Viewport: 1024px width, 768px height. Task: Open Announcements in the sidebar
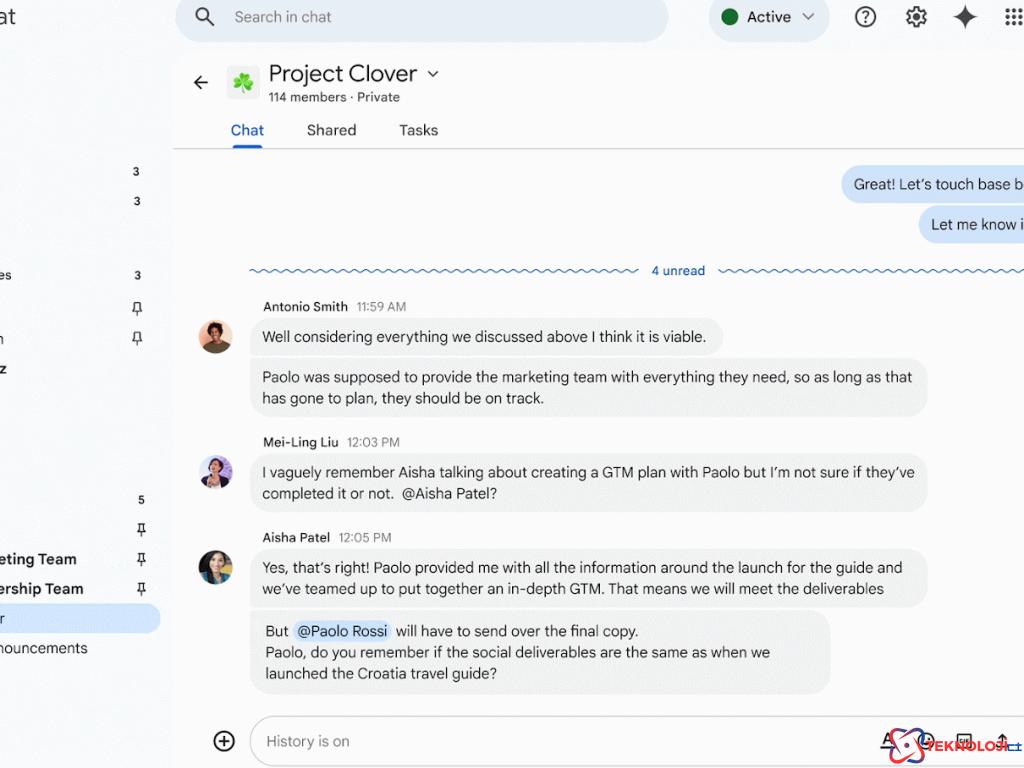(45, 648)
